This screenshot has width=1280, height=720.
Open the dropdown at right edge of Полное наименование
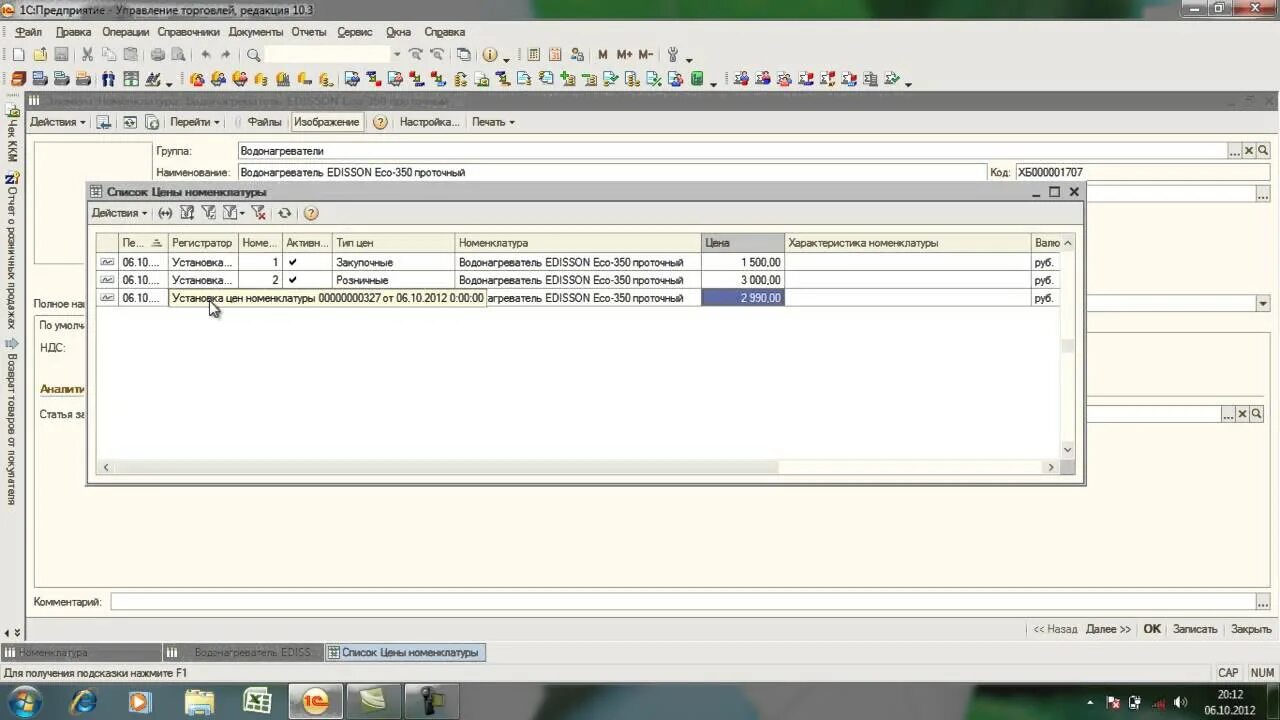pos(1263,303)
